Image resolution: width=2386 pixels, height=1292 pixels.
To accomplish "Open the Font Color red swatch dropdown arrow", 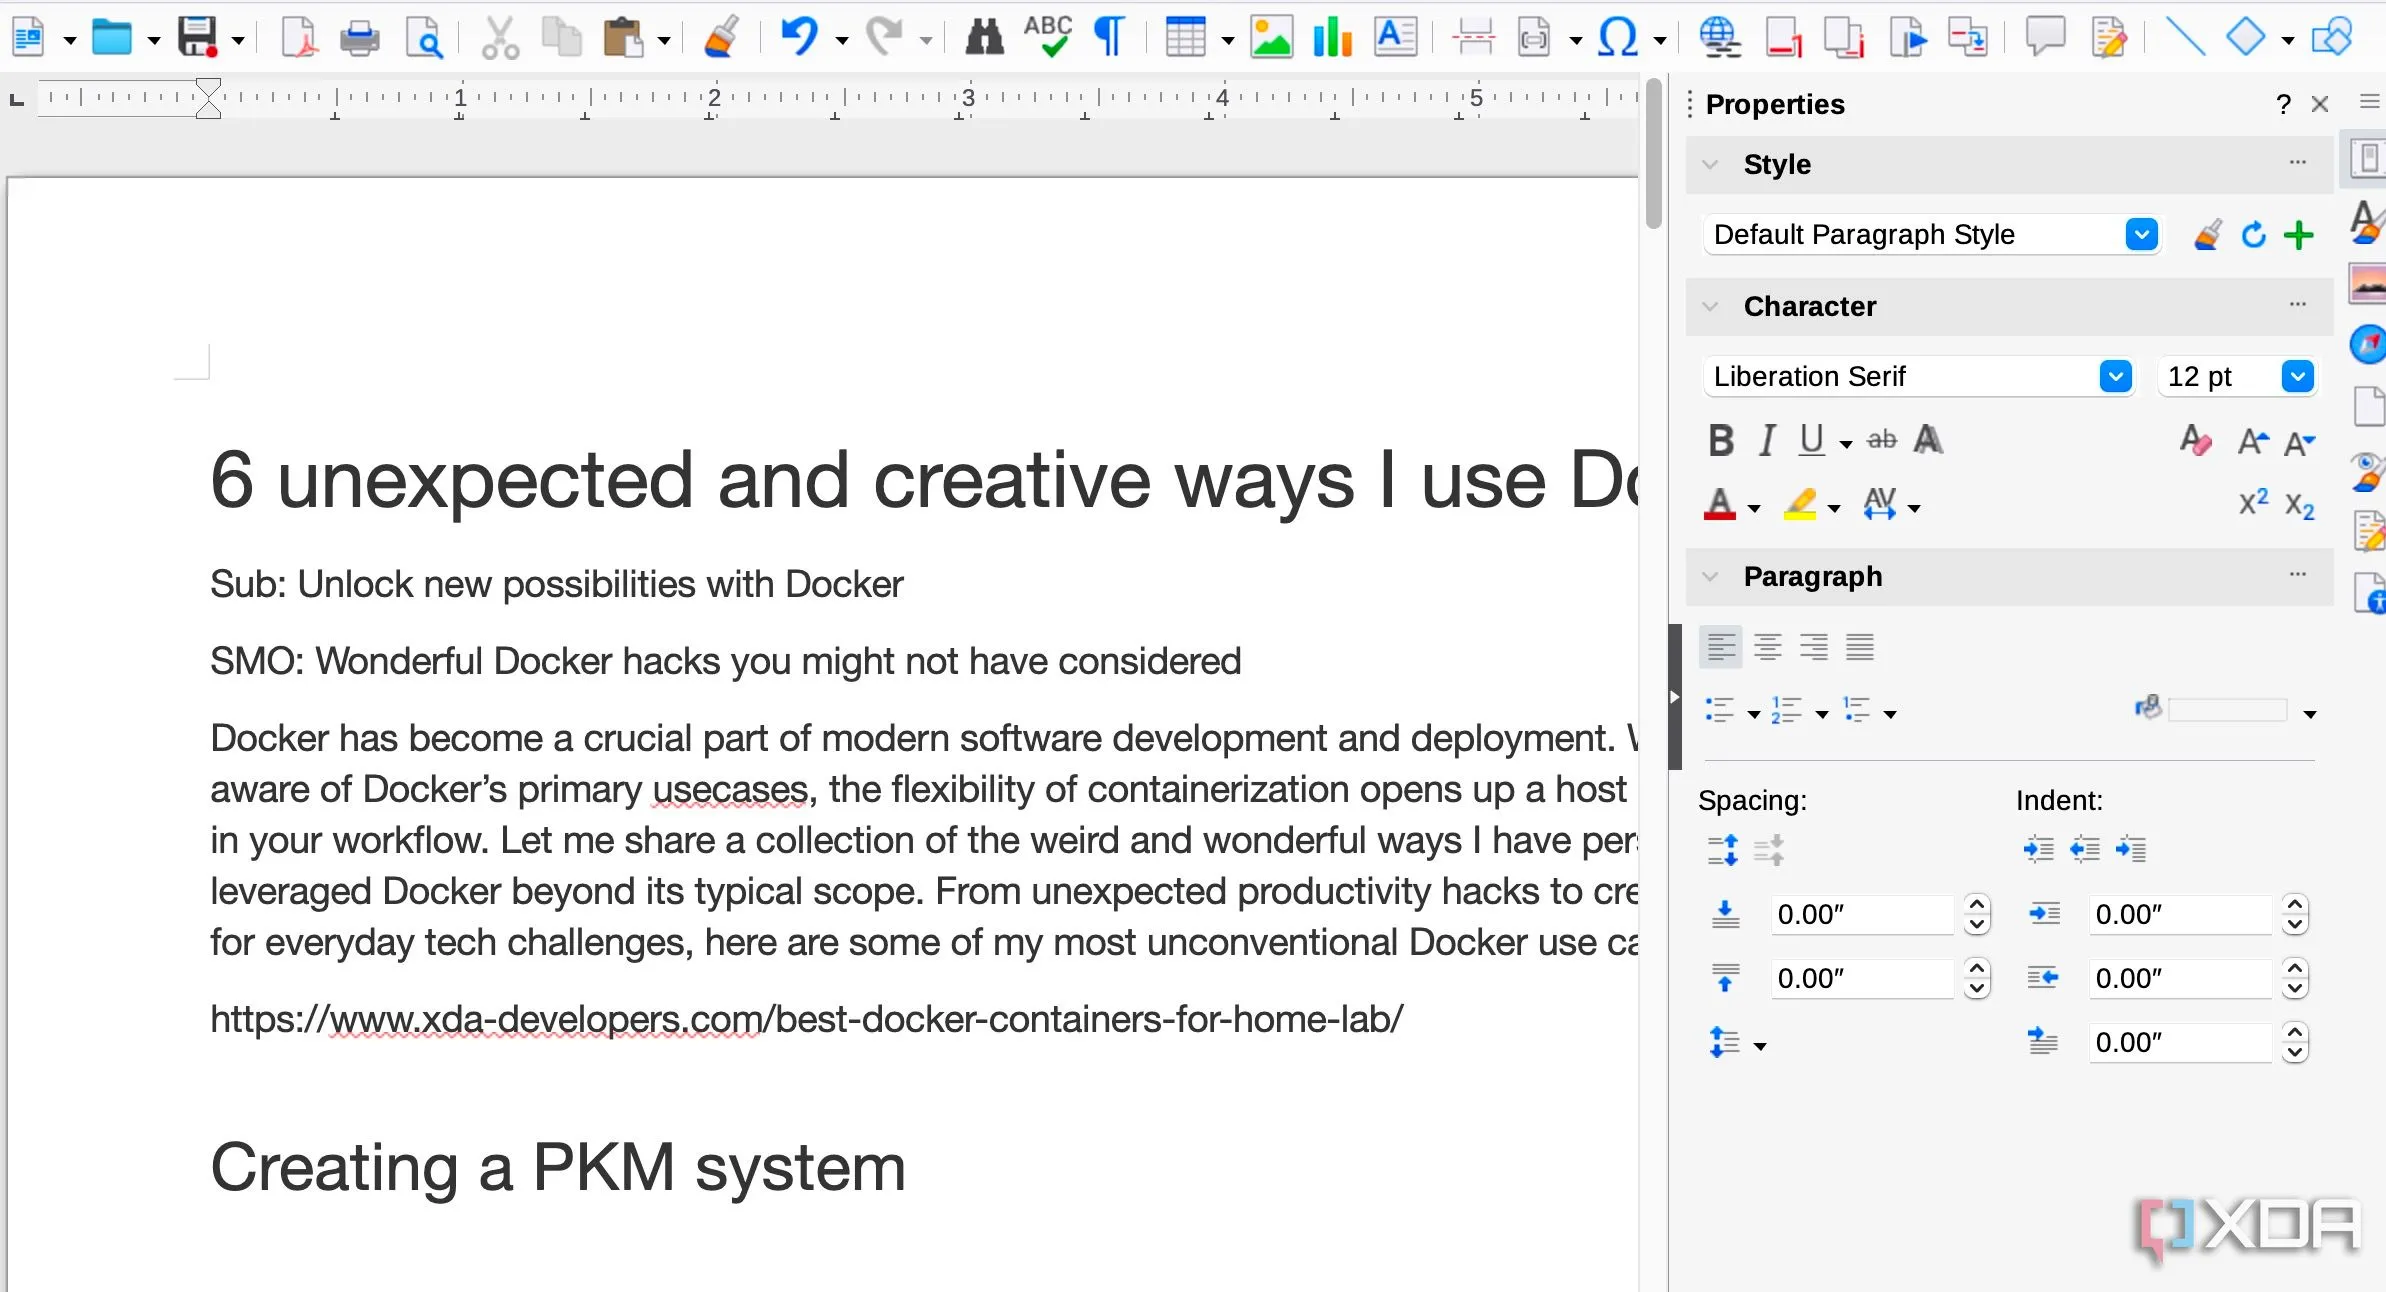I will 1754,509.
